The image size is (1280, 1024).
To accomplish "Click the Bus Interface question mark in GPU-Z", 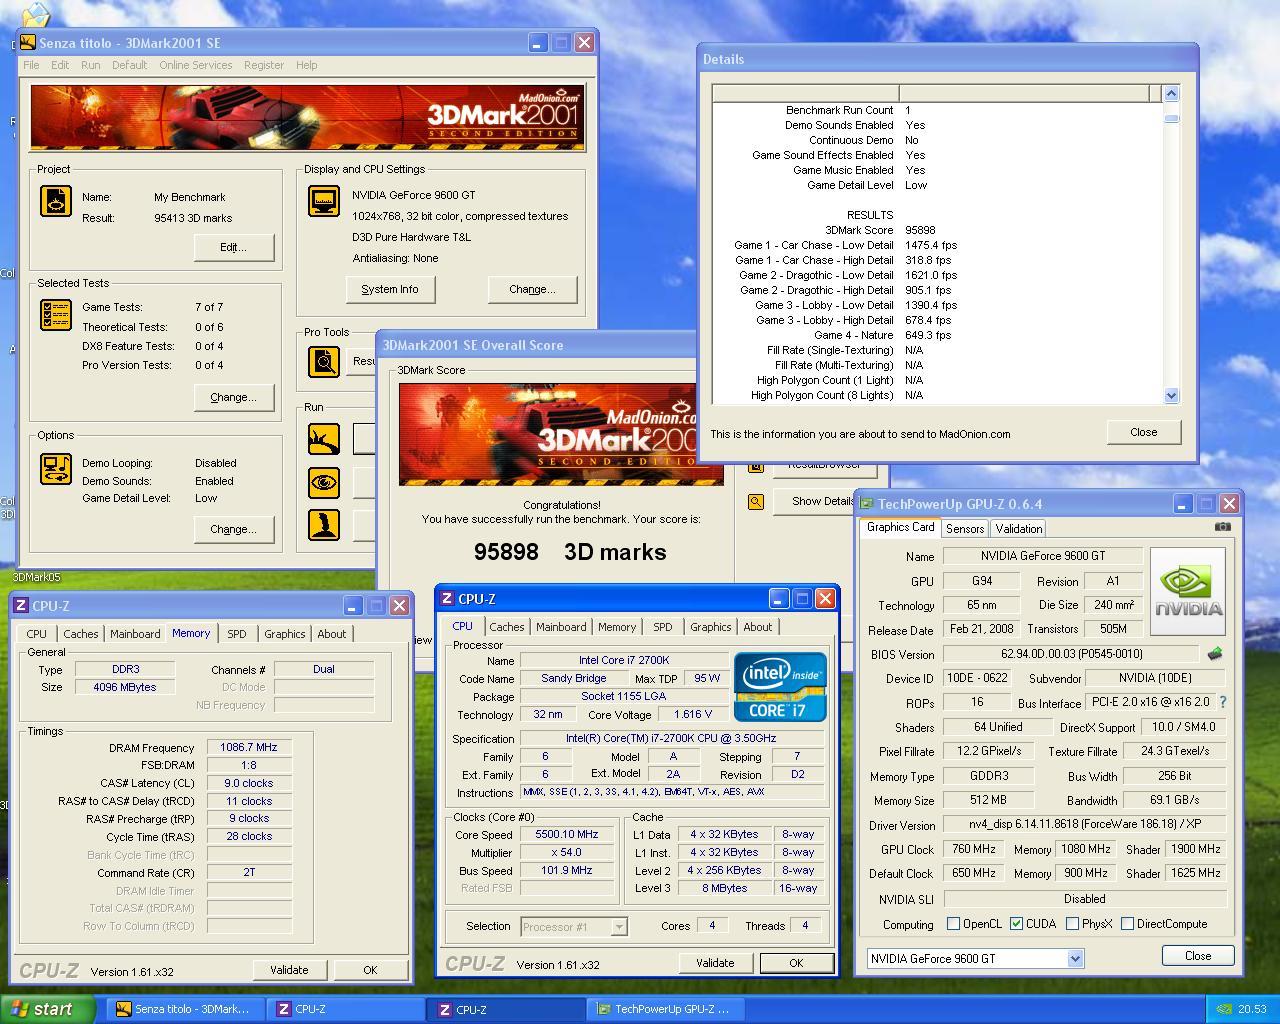I will pyautogui.click(x=1222, y=702).
